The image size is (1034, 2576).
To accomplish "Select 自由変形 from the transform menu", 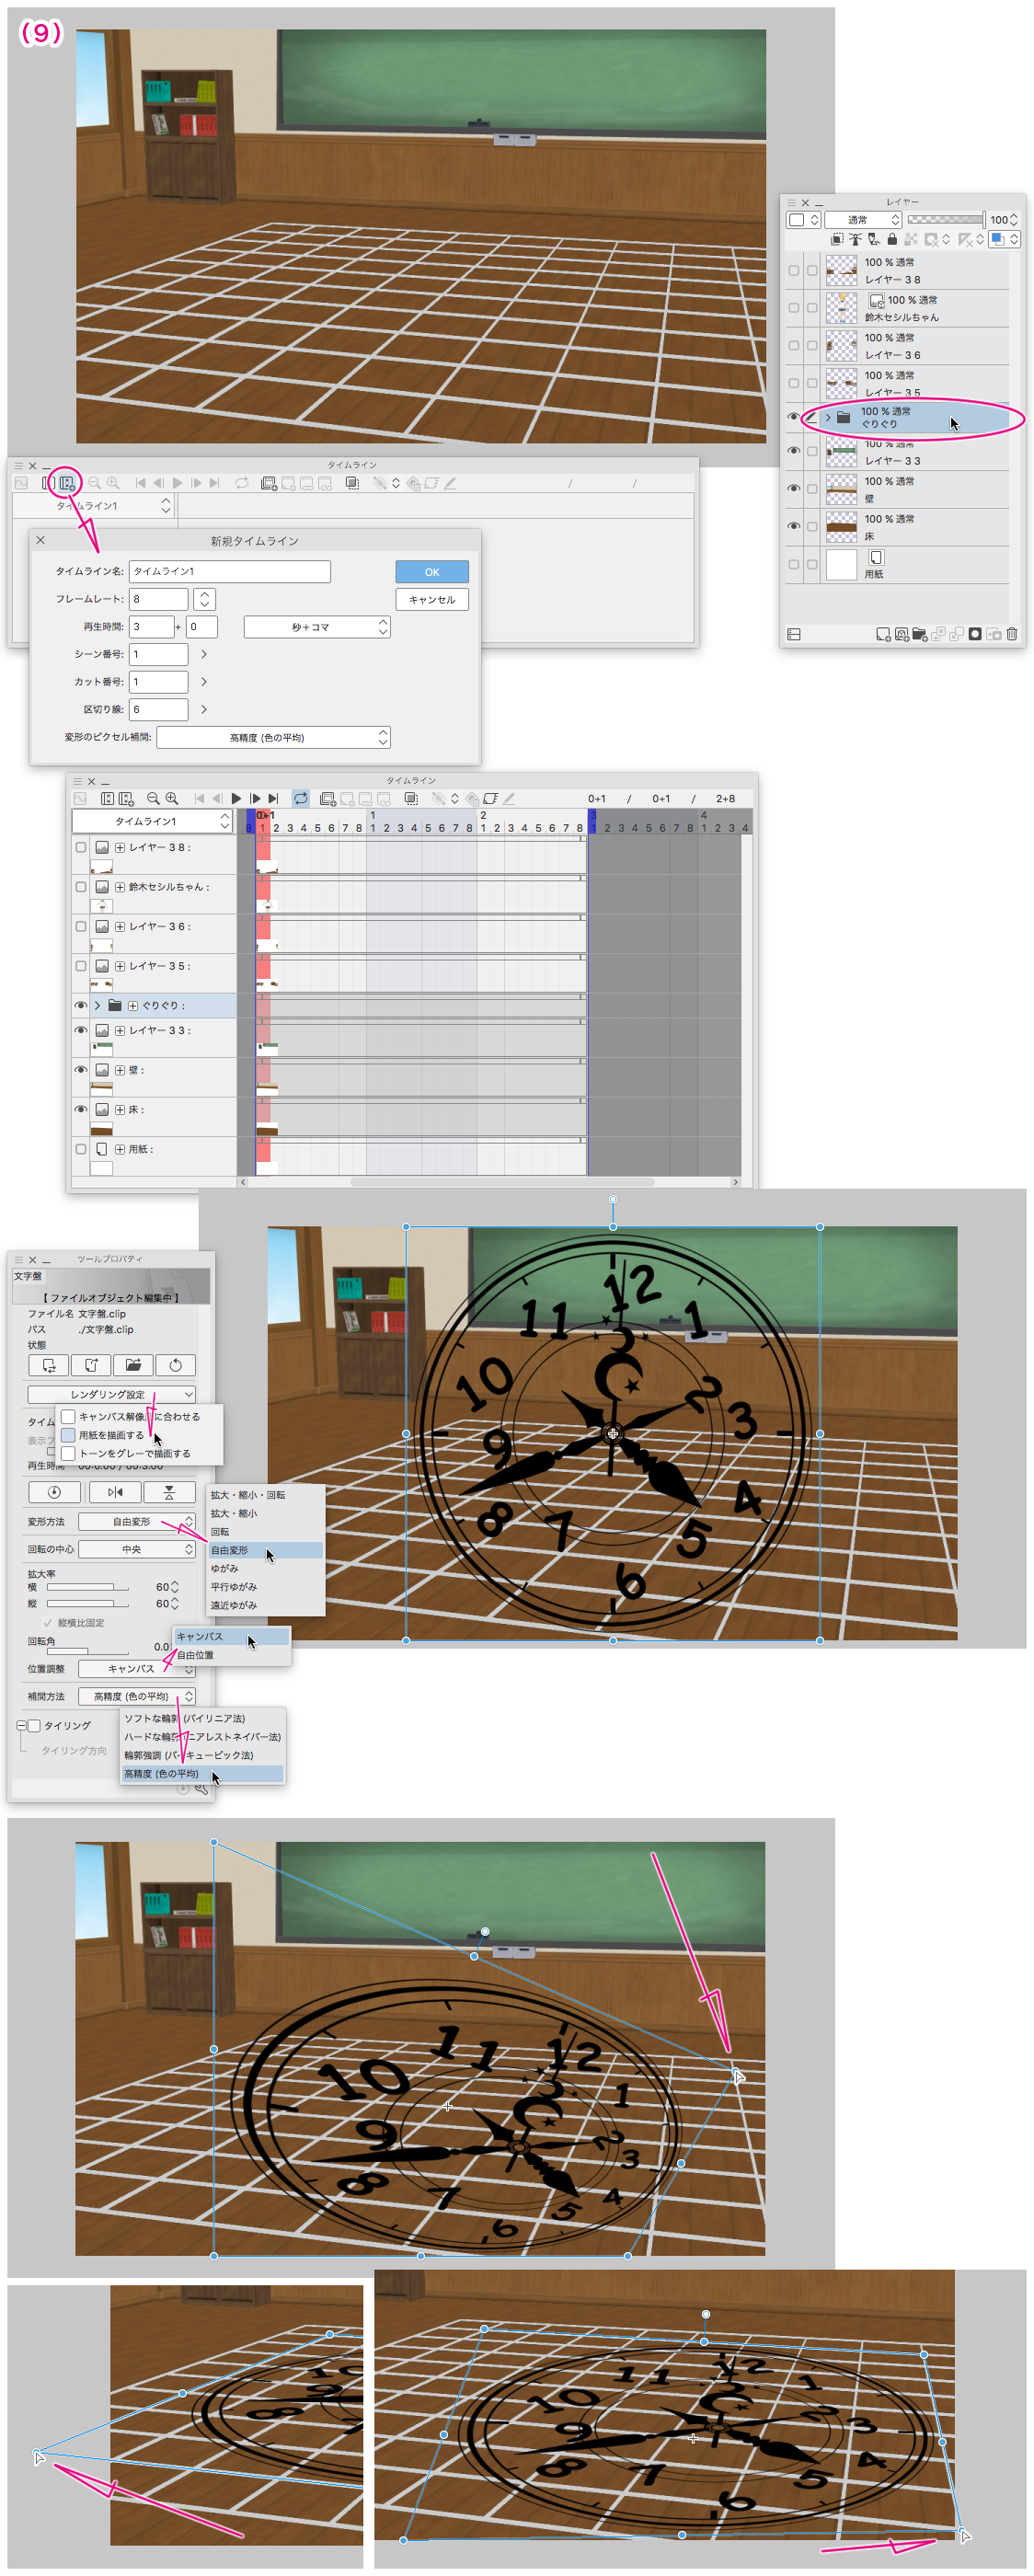I will (265, 1550).
